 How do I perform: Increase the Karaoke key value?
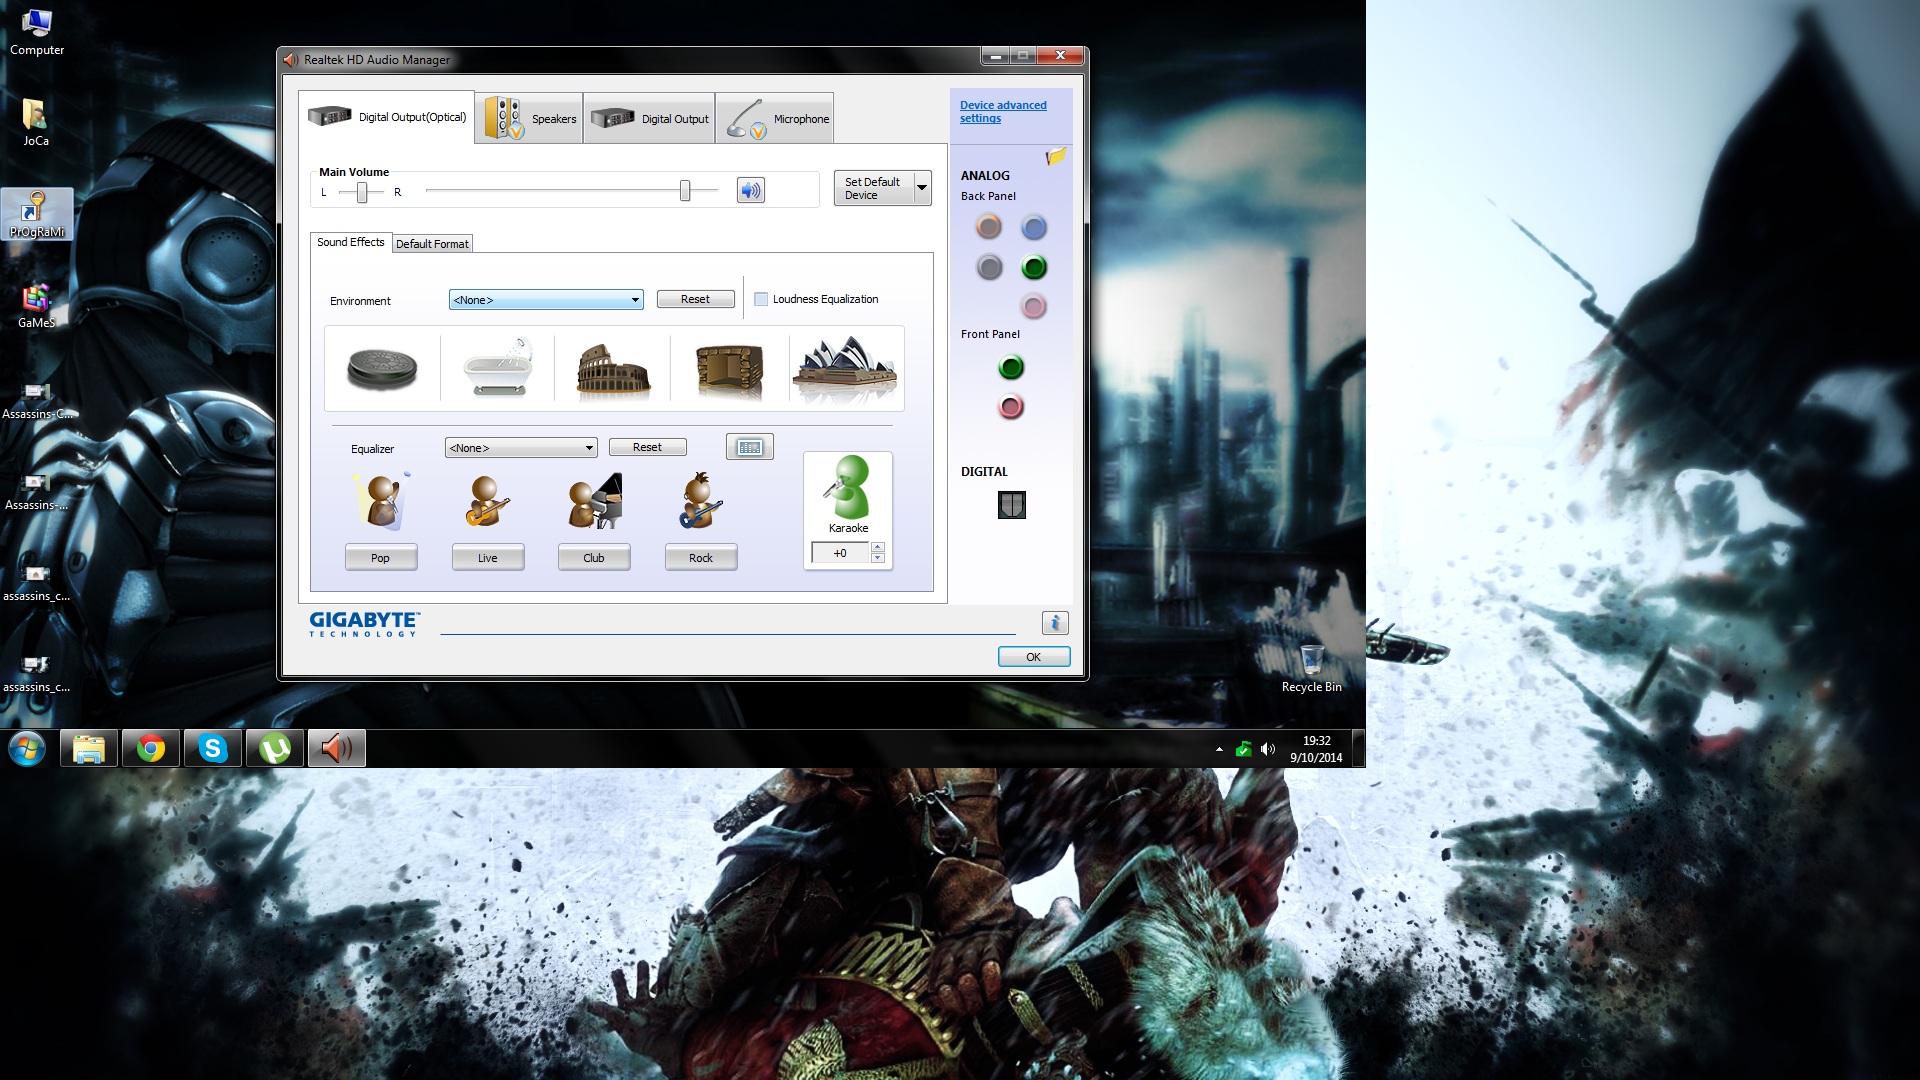pyautogui.click(x=877, y=547)
